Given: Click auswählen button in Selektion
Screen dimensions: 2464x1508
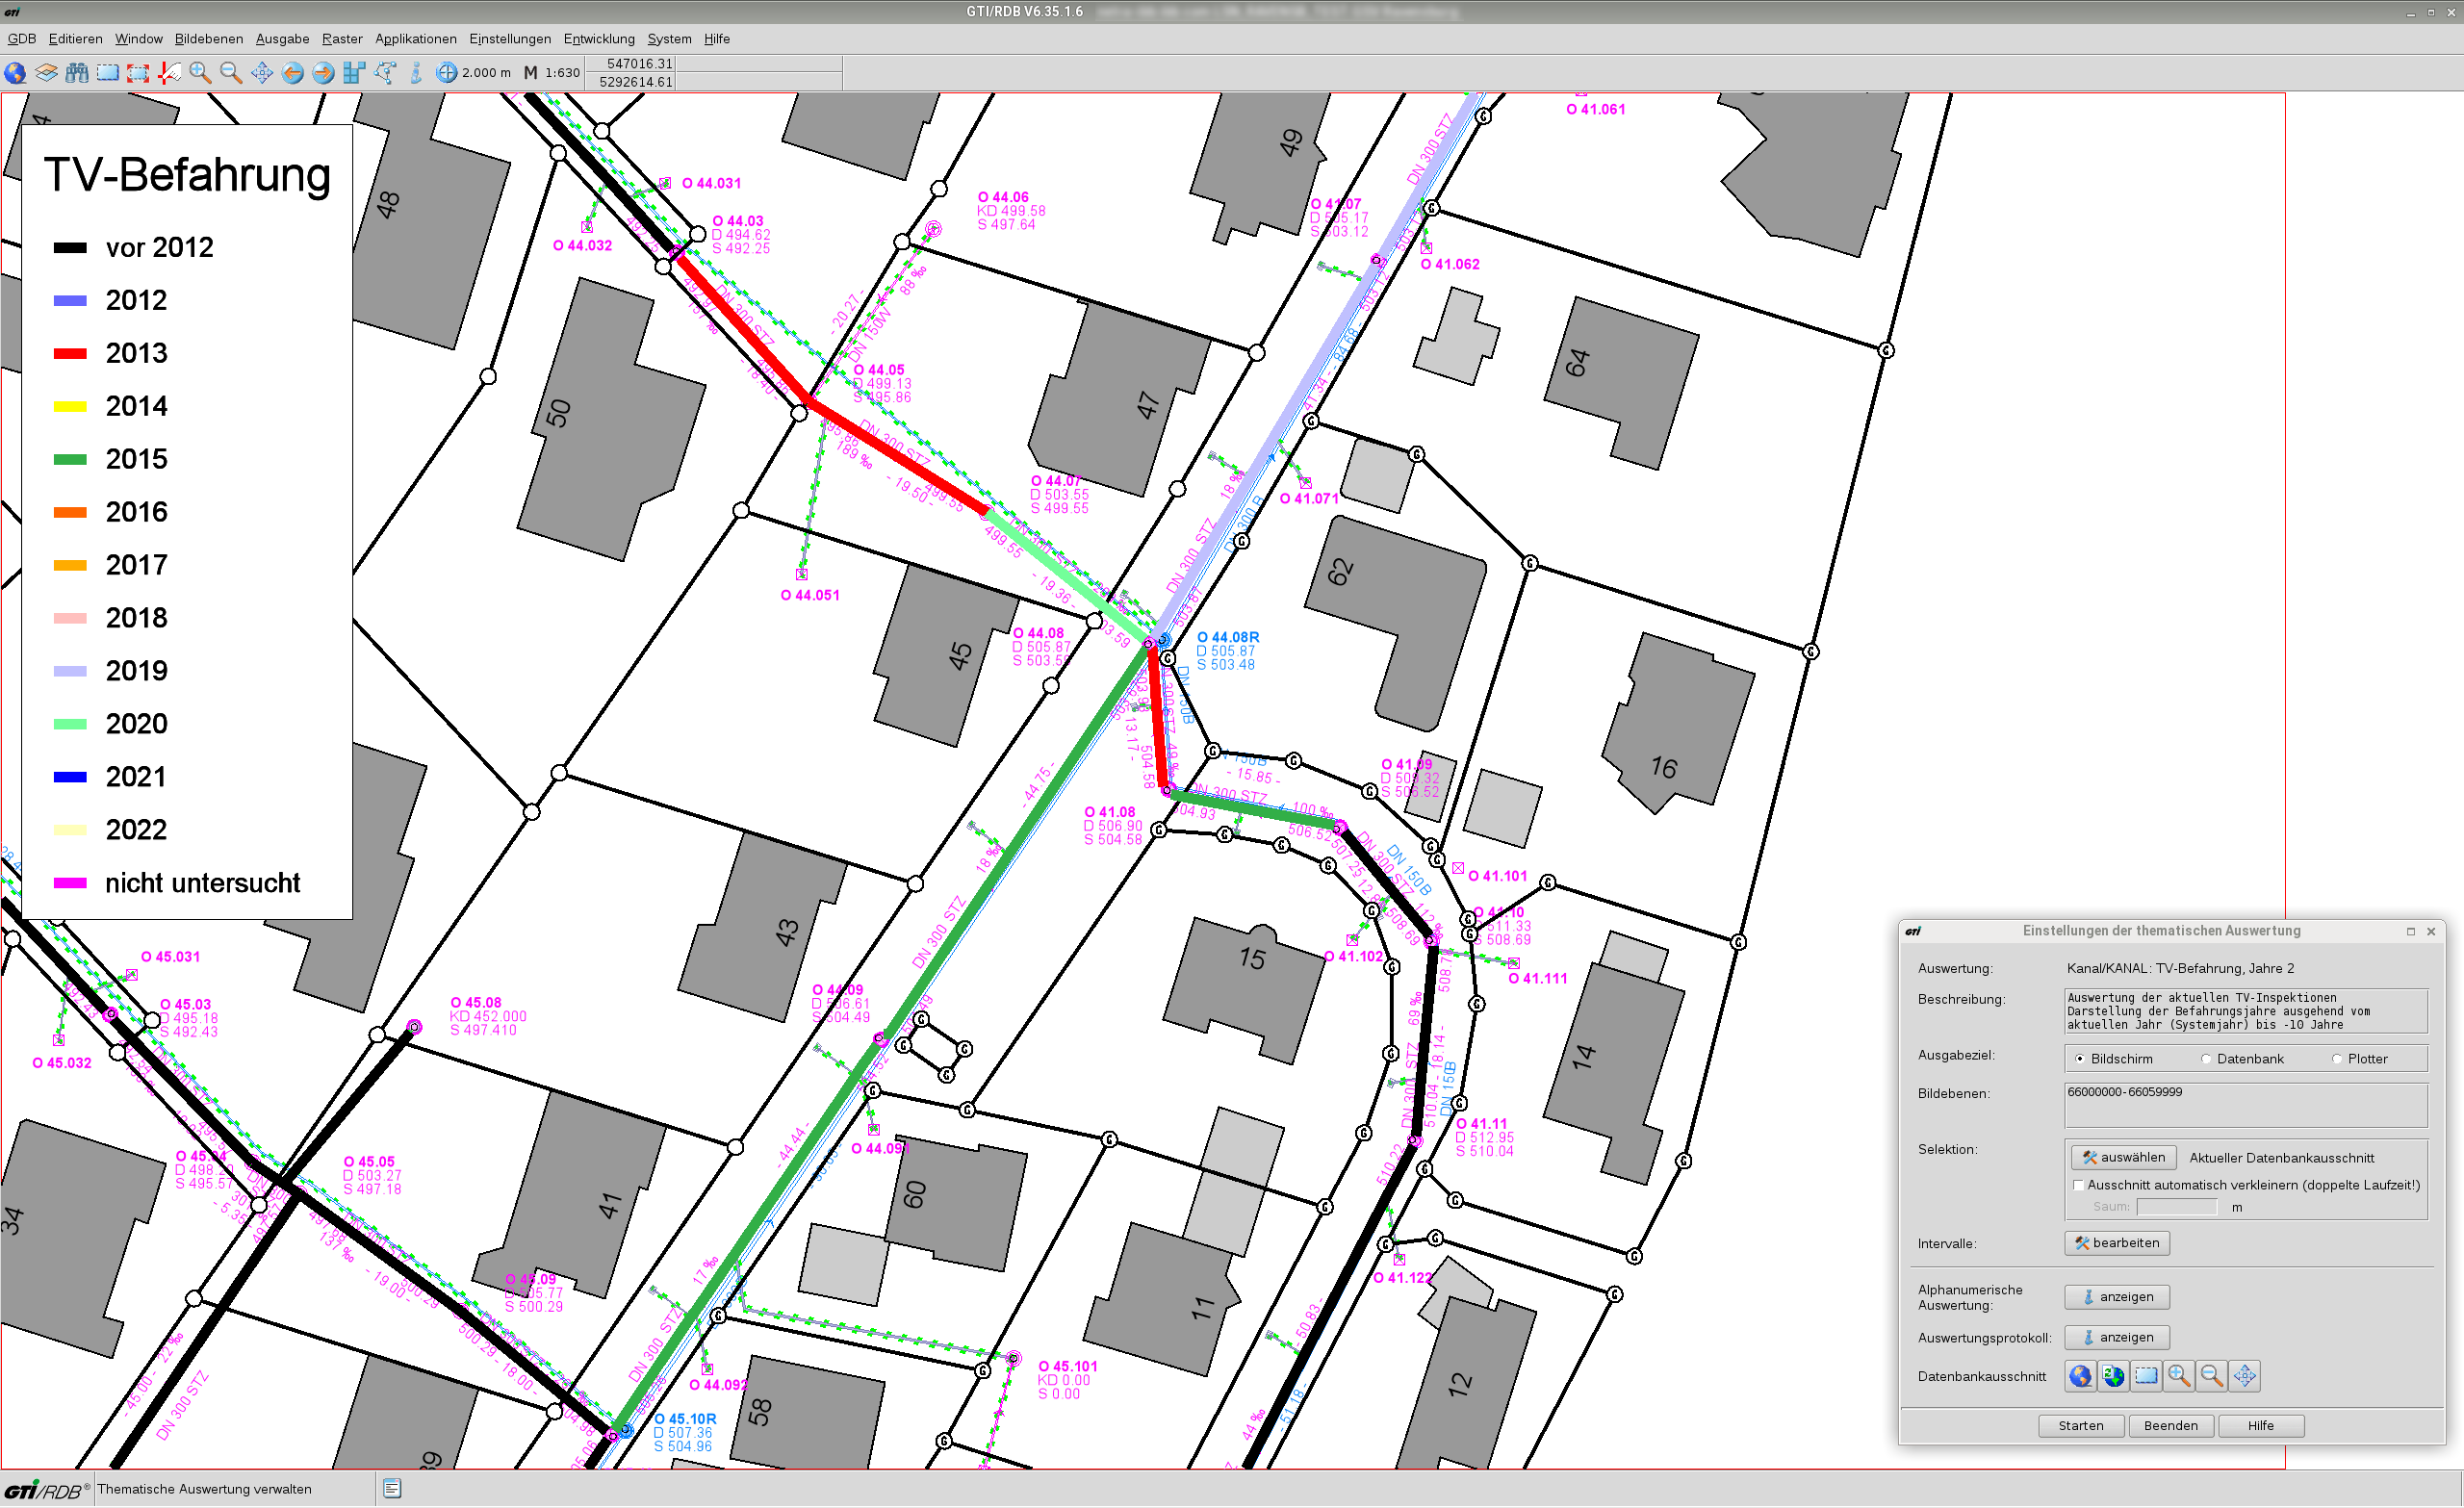Looking at the screenshot, I should point(2123,1158).
